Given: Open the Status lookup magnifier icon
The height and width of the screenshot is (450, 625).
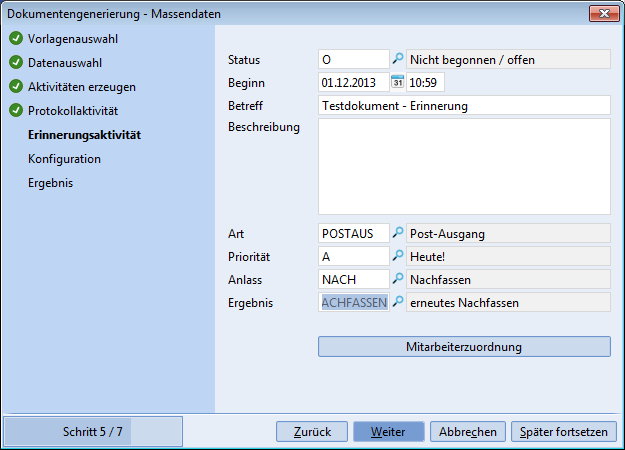Looking at the screenshot, I should [x=398, y=59].
